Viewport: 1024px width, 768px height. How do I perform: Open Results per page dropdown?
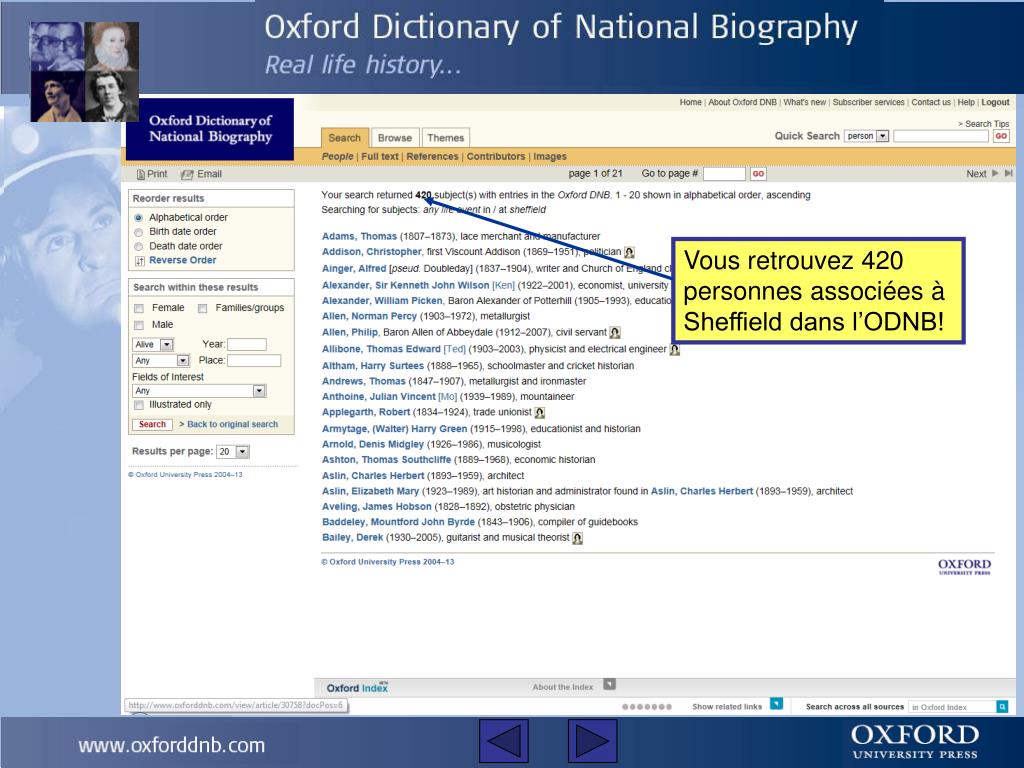pos(234,452)
